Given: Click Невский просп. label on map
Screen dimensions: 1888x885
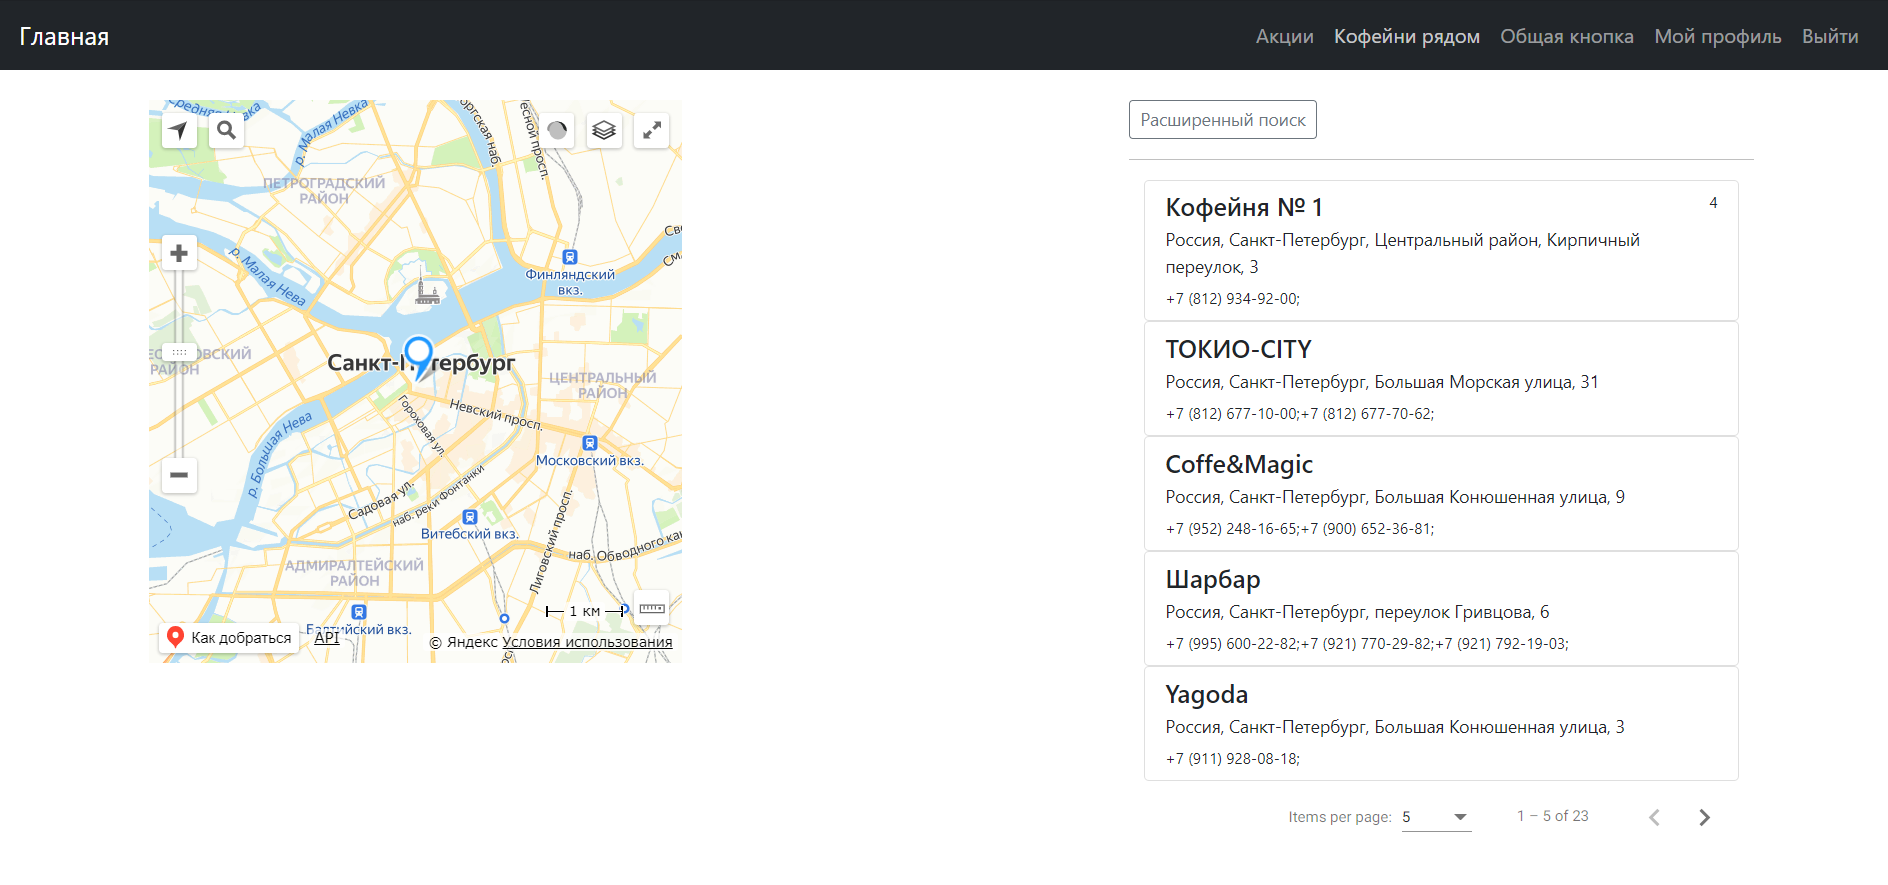Looking at the screenshot, I should 496,415.
